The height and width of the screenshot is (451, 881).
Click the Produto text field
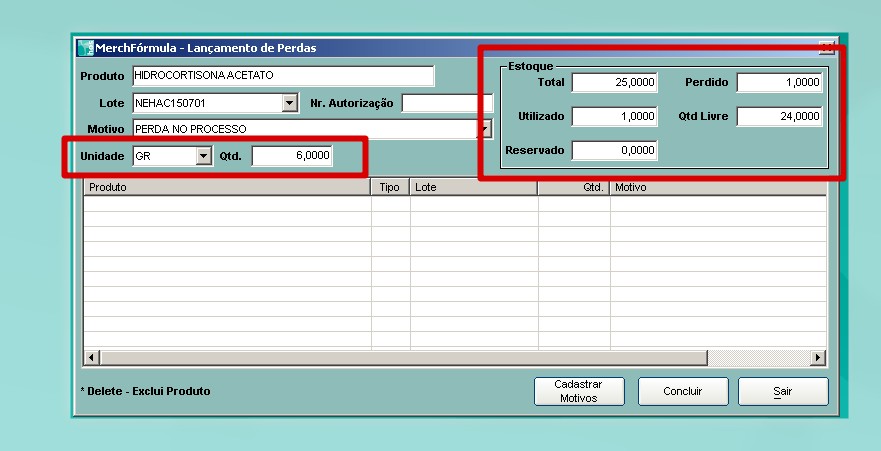pos(283,76)
